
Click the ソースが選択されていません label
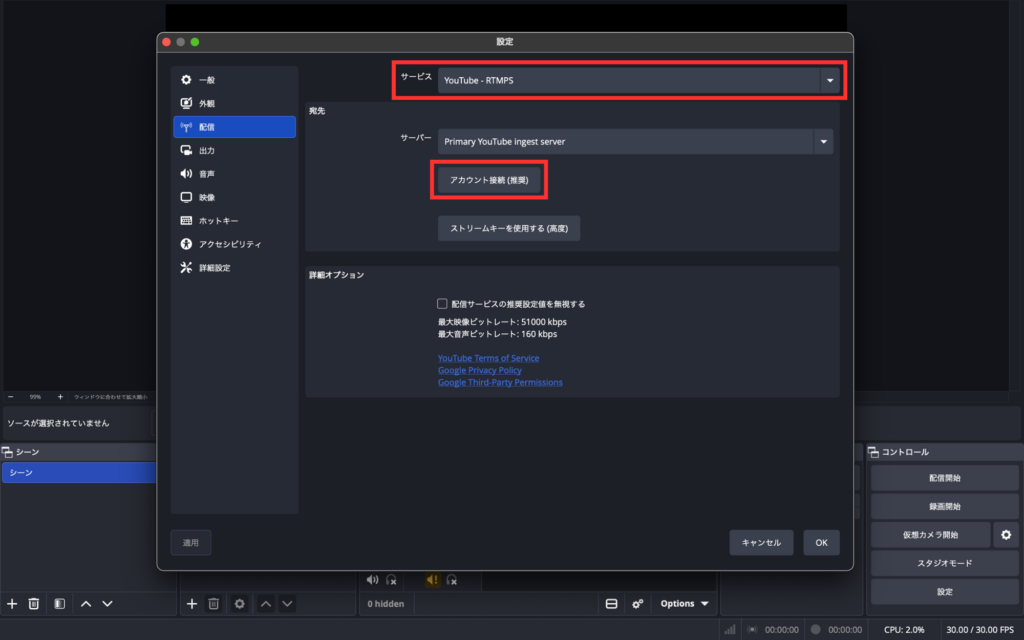[x=58, y=423]
